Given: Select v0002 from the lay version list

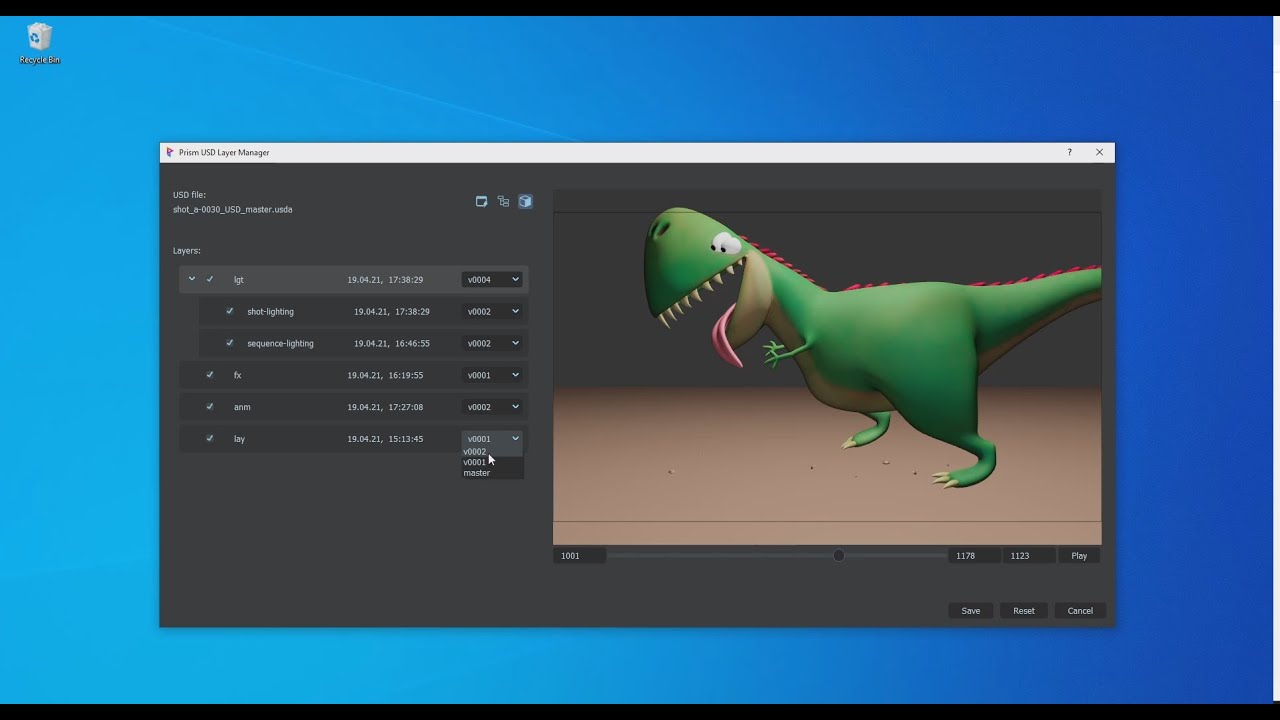Looking at the screenshot, I should tap(492, 452).
